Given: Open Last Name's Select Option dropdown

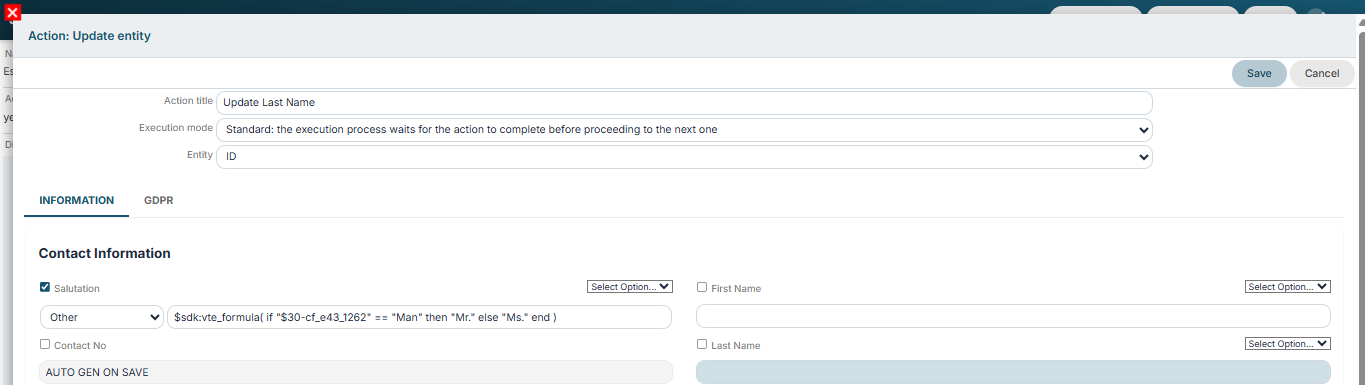Looking at the screenshot, I should (1288, 343).
